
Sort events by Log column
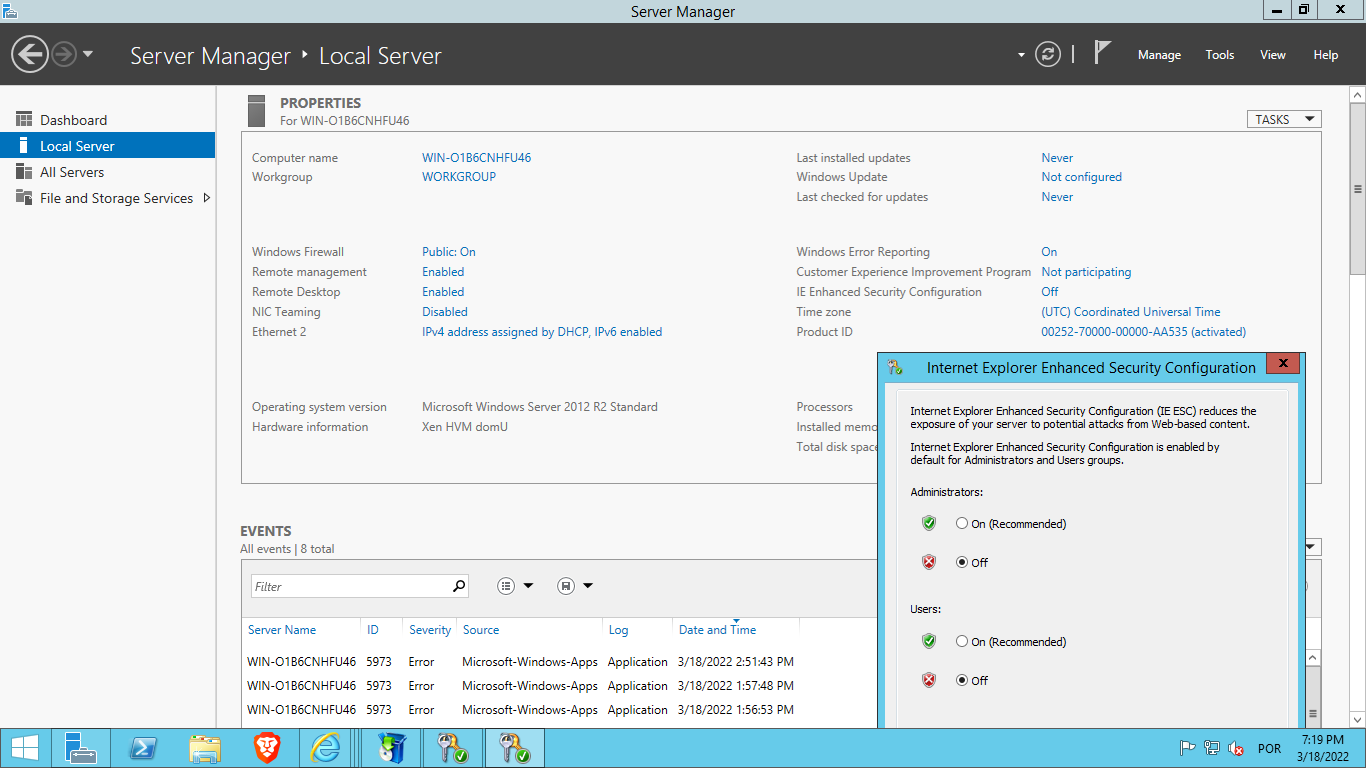[618, 630]
